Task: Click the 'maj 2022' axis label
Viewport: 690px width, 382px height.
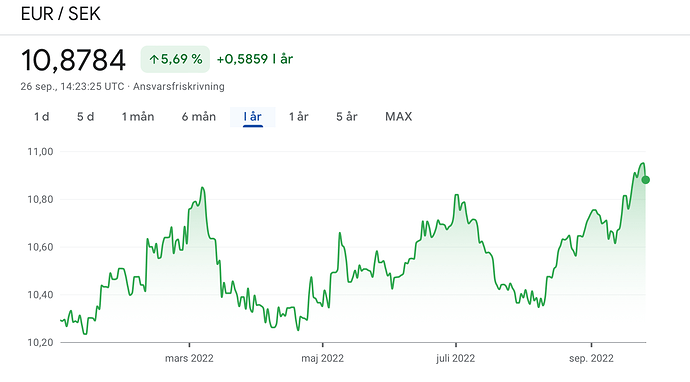Action: click(323, 358)
